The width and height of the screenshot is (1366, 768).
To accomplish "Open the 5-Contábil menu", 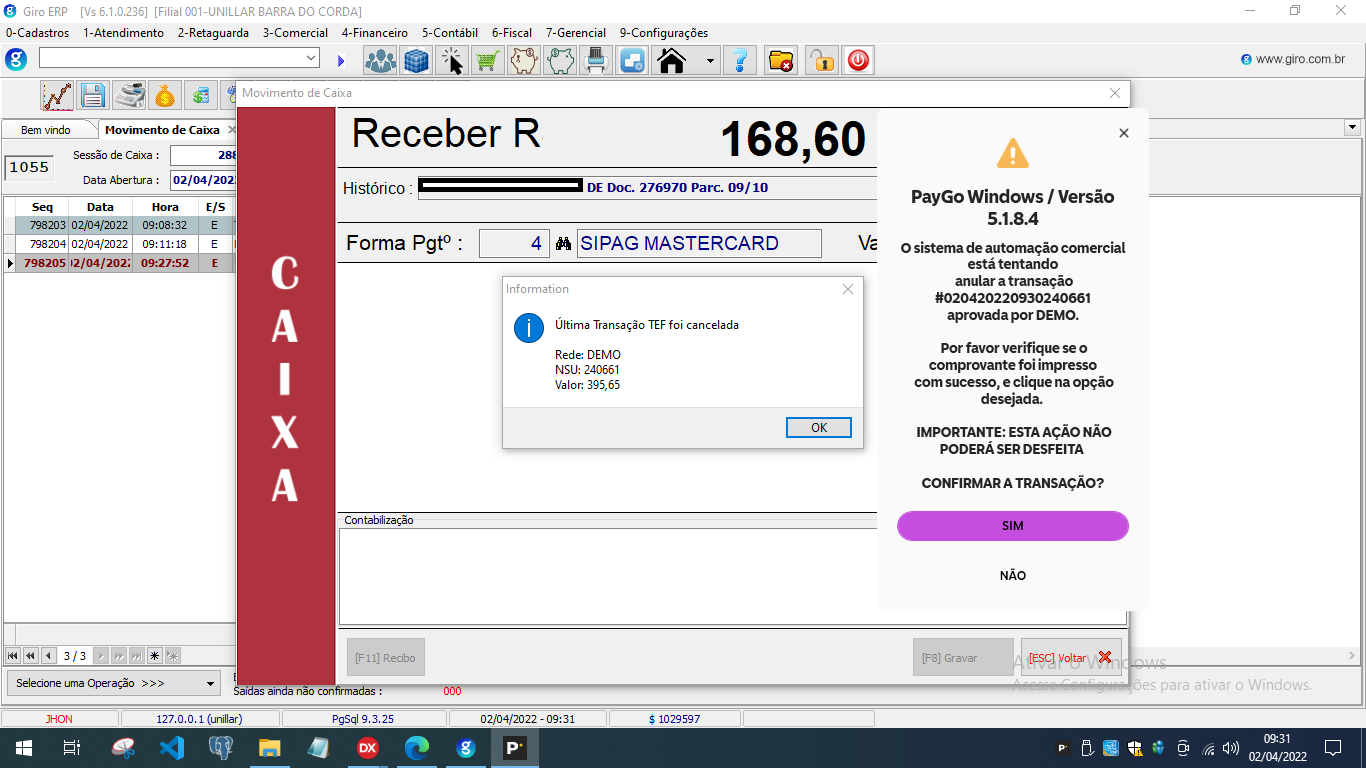I will pyautogui.click(x=450, y=33).
